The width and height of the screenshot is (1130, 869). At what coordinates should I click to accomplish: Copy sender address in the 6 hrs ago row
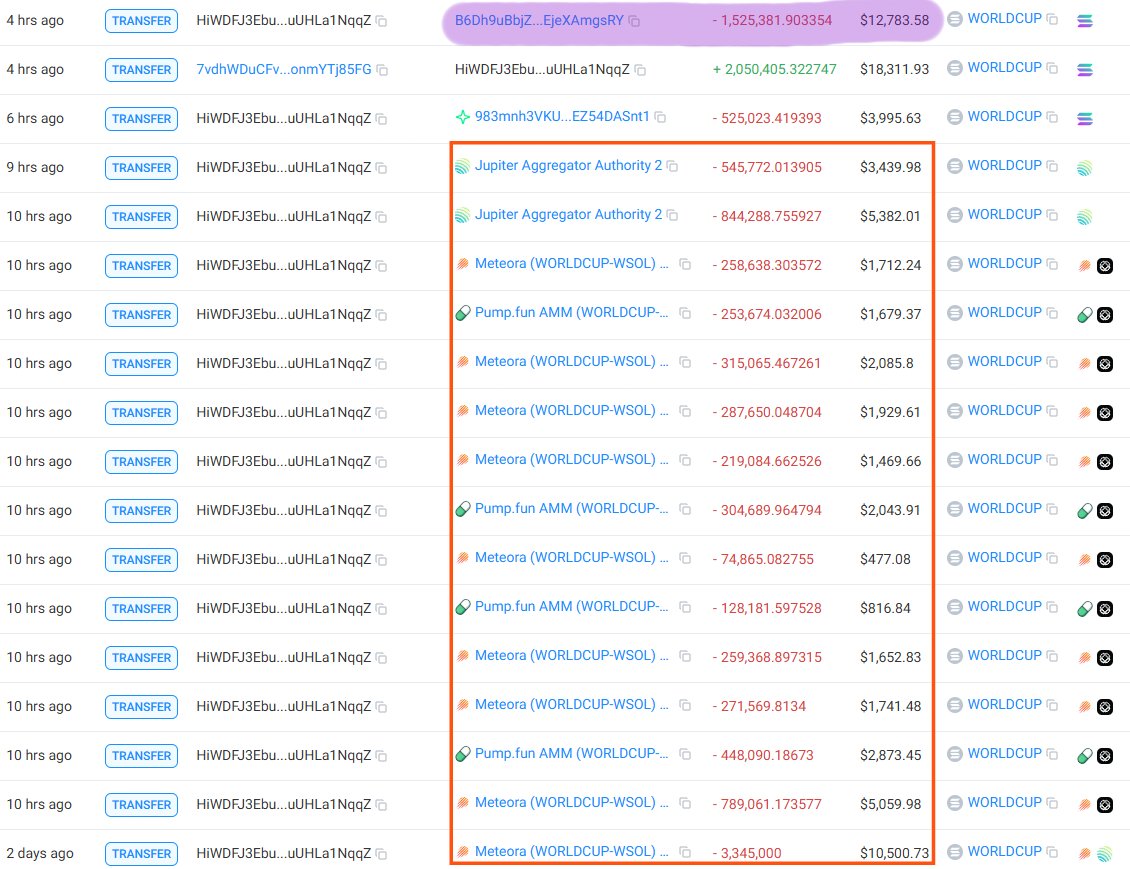point(381,119)
